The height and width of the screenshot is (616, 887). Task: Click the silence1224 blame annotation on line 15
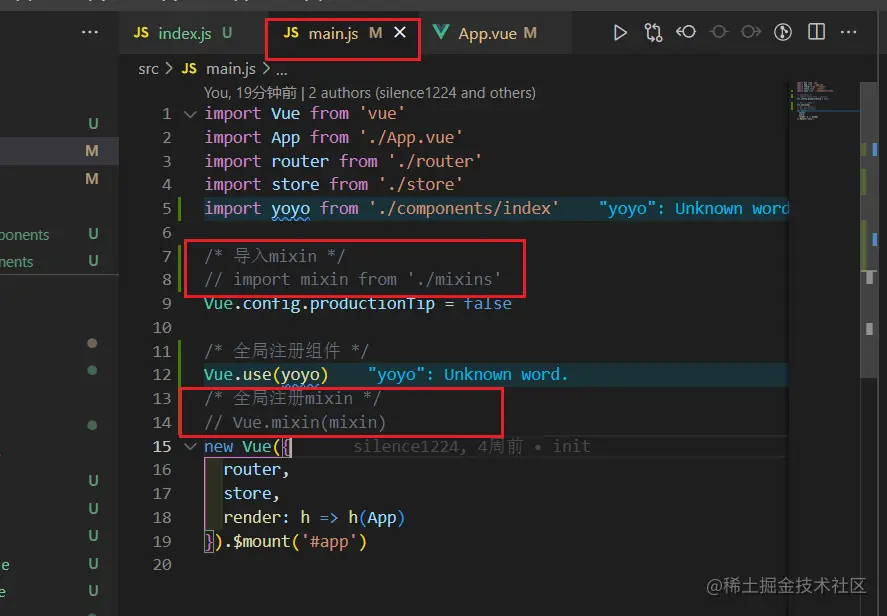pyautogui.click(x=472, y=447)
